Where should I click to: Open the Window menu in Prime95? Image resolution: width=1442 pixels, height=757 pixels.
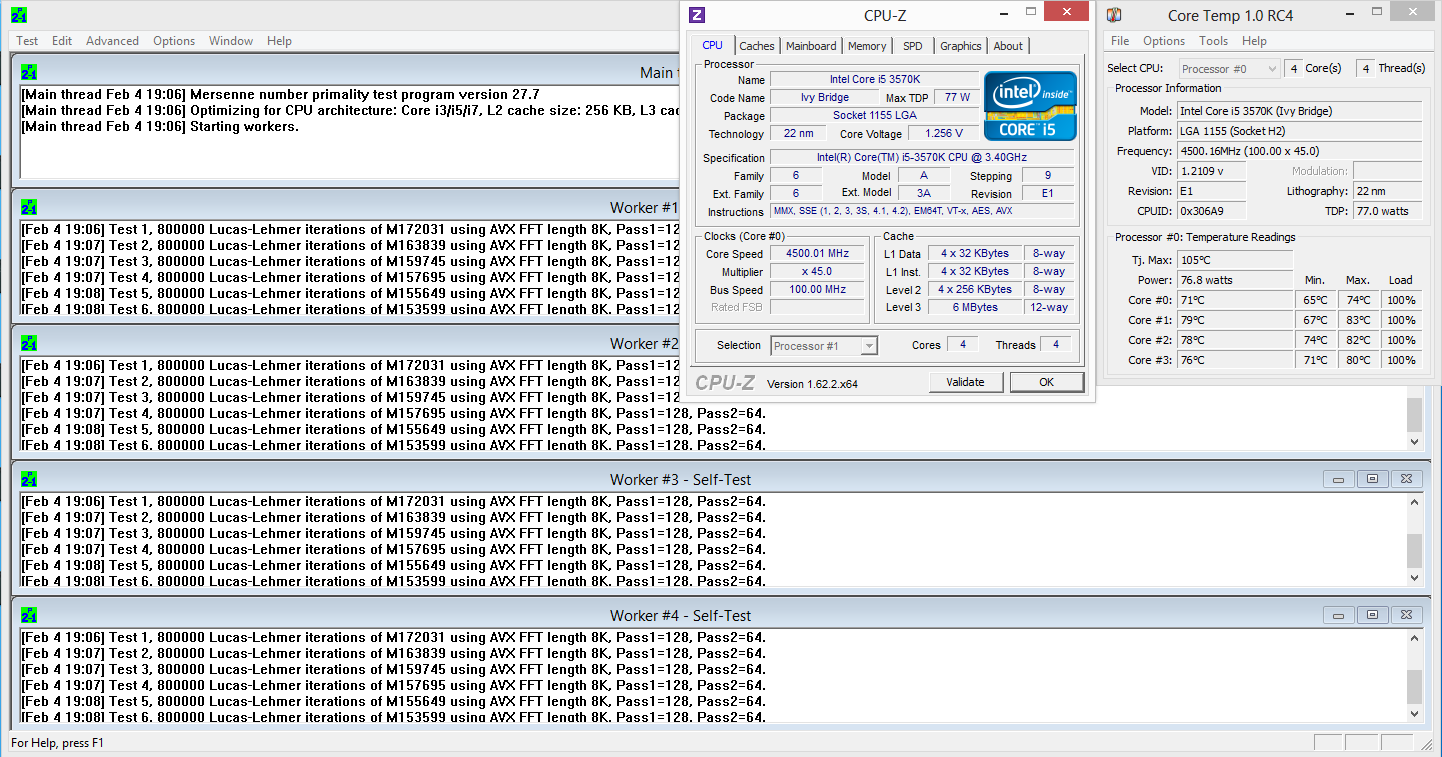pyautogui.click(x=231, y=41)
